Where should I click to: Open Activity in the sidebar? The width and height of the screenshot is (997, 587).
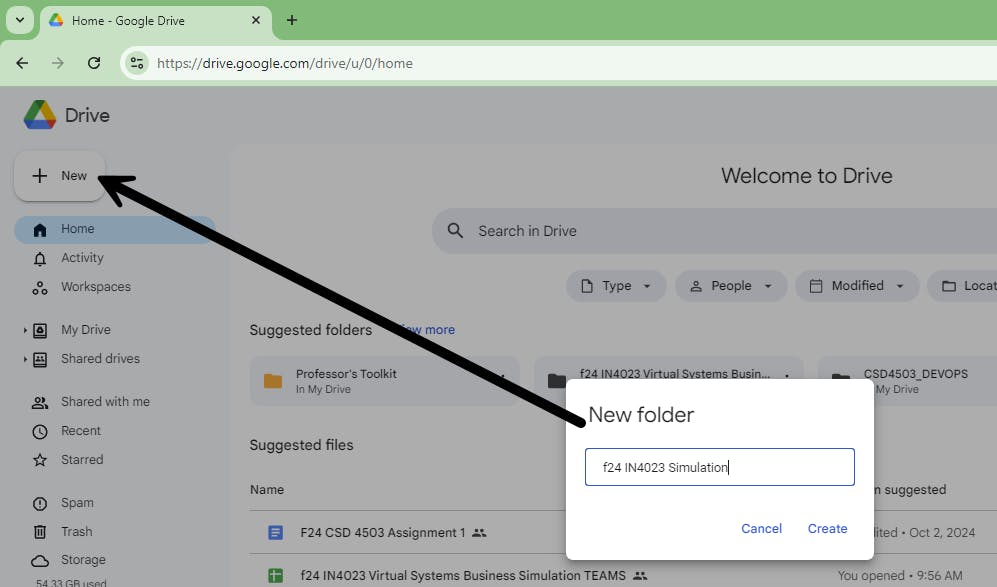(x=82, y=258)
